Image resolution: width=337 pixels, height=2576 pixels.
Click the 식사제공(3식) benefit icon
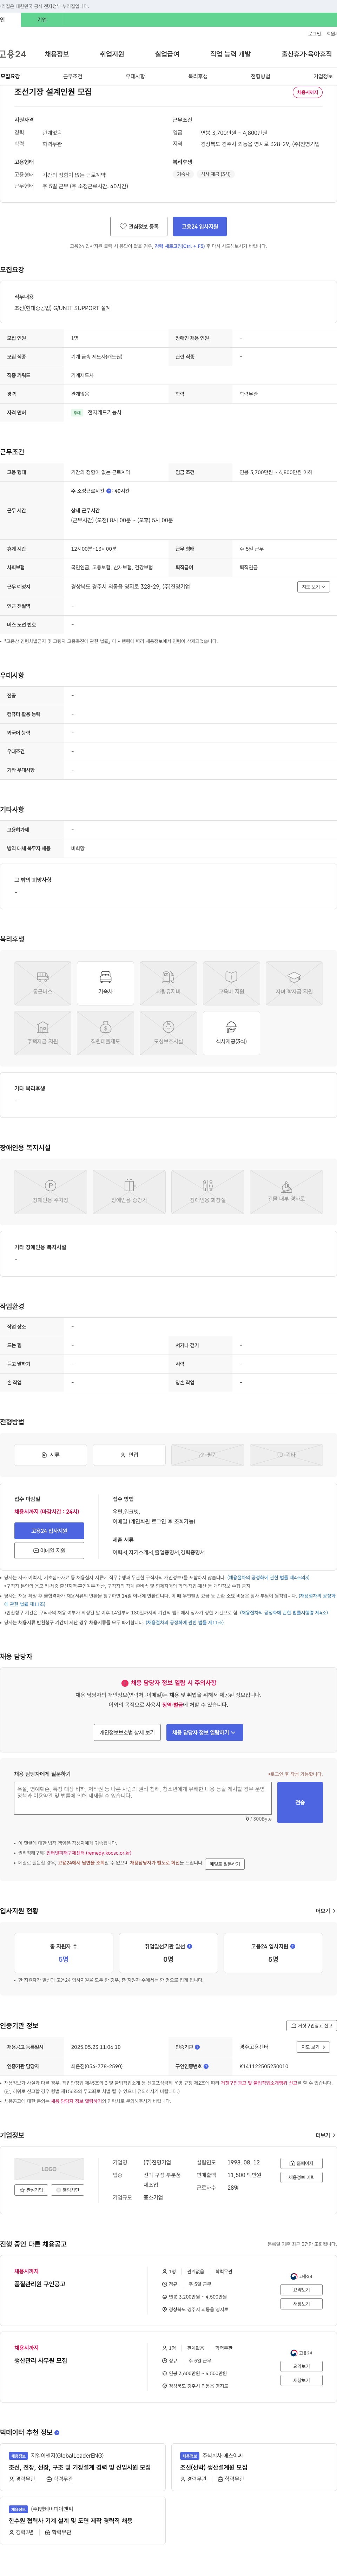pyautogui.click(x=231, y=1033)
